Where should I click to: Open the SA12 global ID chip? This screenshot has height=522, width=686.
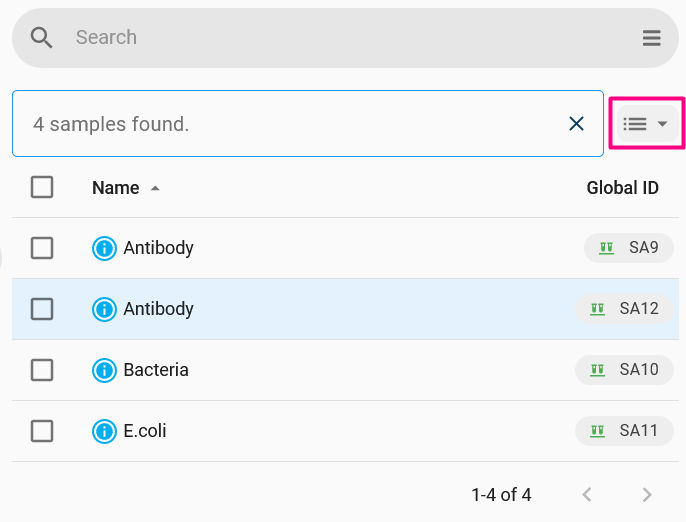pyautogui.click(x=624, y=309)
